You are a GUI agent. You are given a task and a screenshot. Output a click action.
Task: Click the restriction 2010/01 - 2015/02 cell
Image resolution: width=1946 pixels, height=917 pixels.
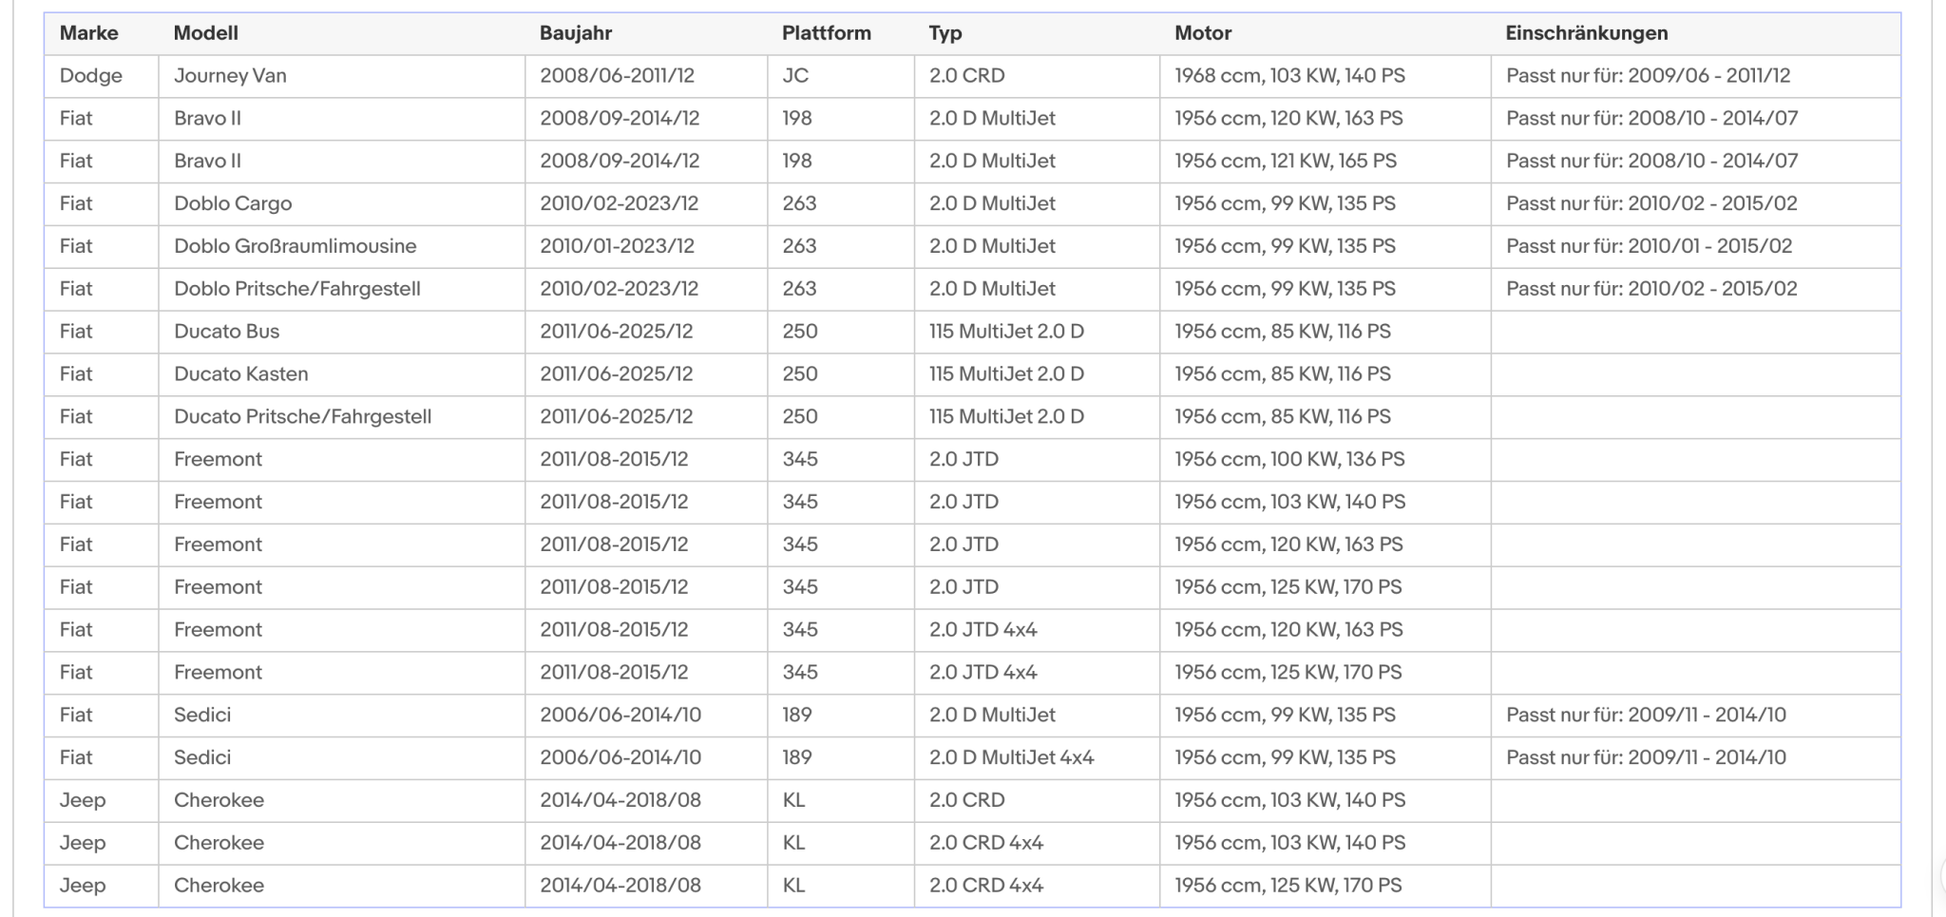[x=1696, y=246]
